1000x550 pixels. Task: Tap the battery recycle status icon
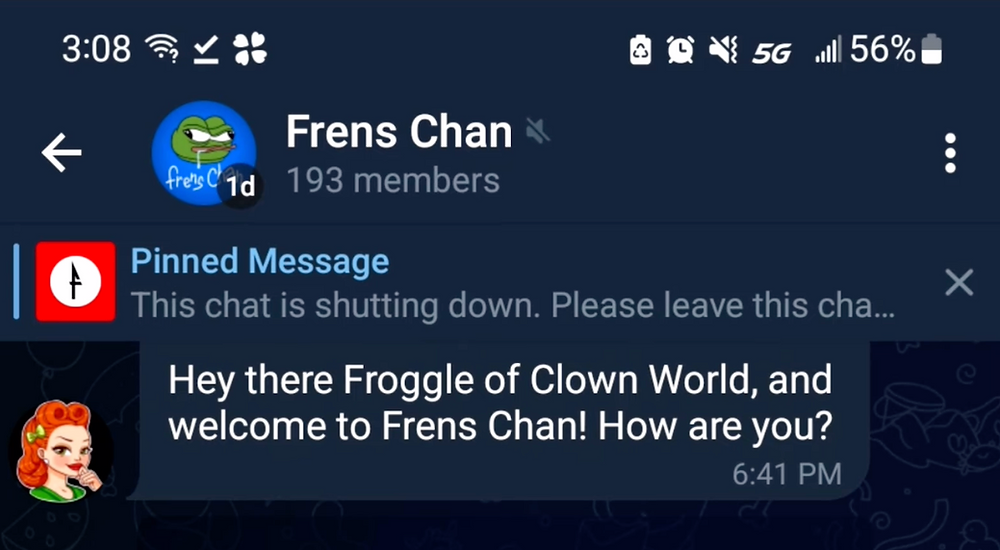click(640, 50)
